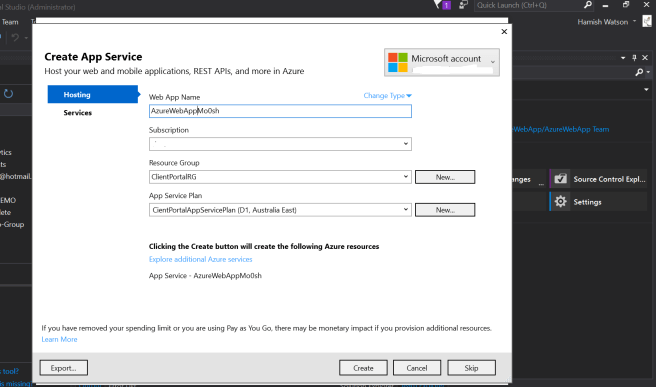Expand the Team Explorer section dropdown arrow
Screen dimensions: 656x387
(x=646, y=90)
